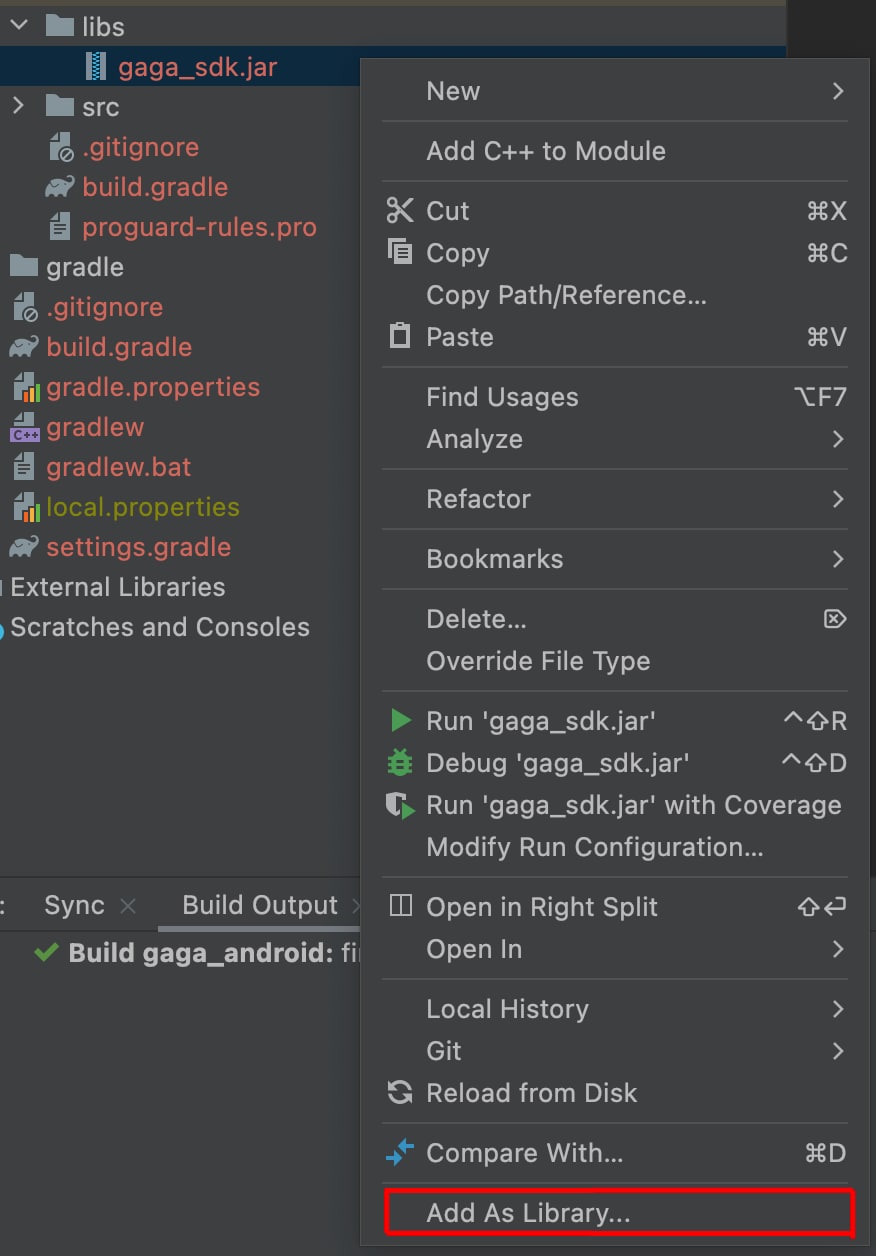876x1256 pixels.
Task: Select the local.properties file
Action: pyautogui.click(x=142, y=507)
